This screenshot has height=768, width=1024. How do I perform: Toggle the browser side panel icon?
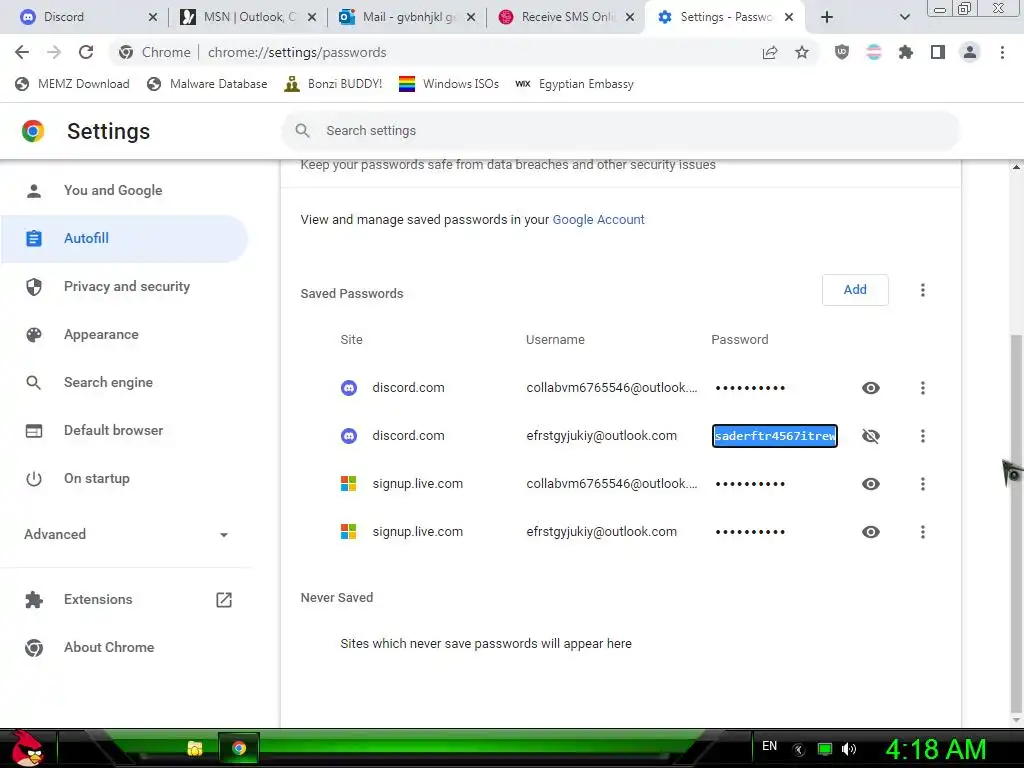[x=938, y=52]
